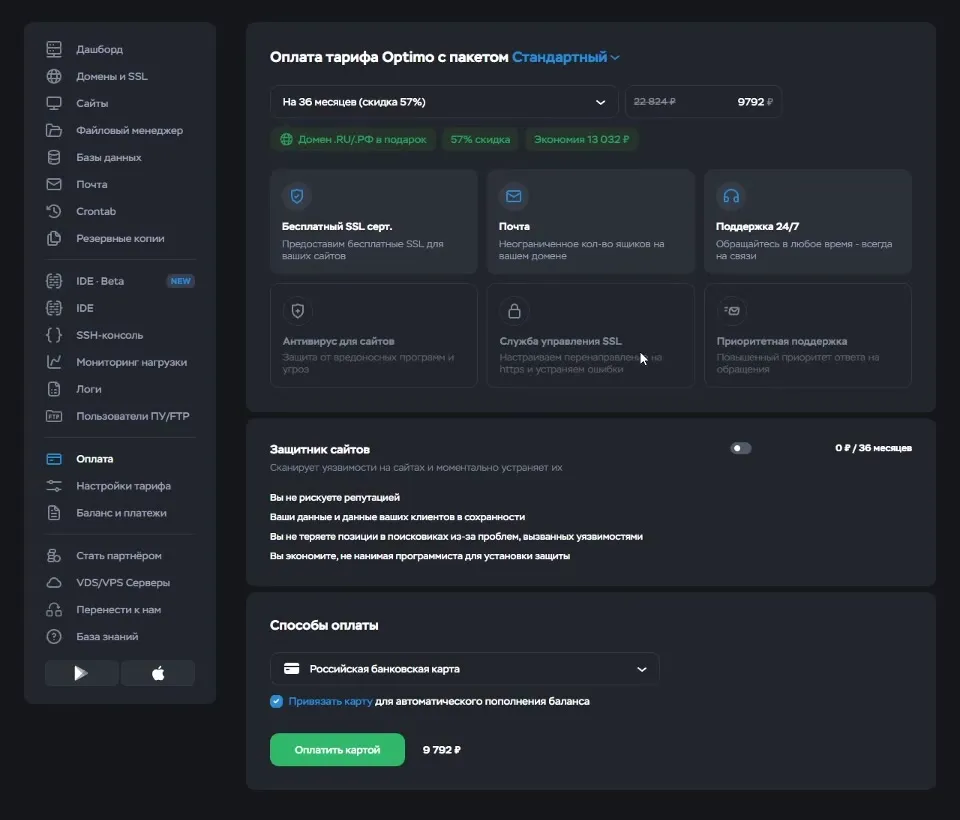Screen dimensions: 960x820
Task: Click the document icon beside Логи
Action: click(x=54, y=389)
